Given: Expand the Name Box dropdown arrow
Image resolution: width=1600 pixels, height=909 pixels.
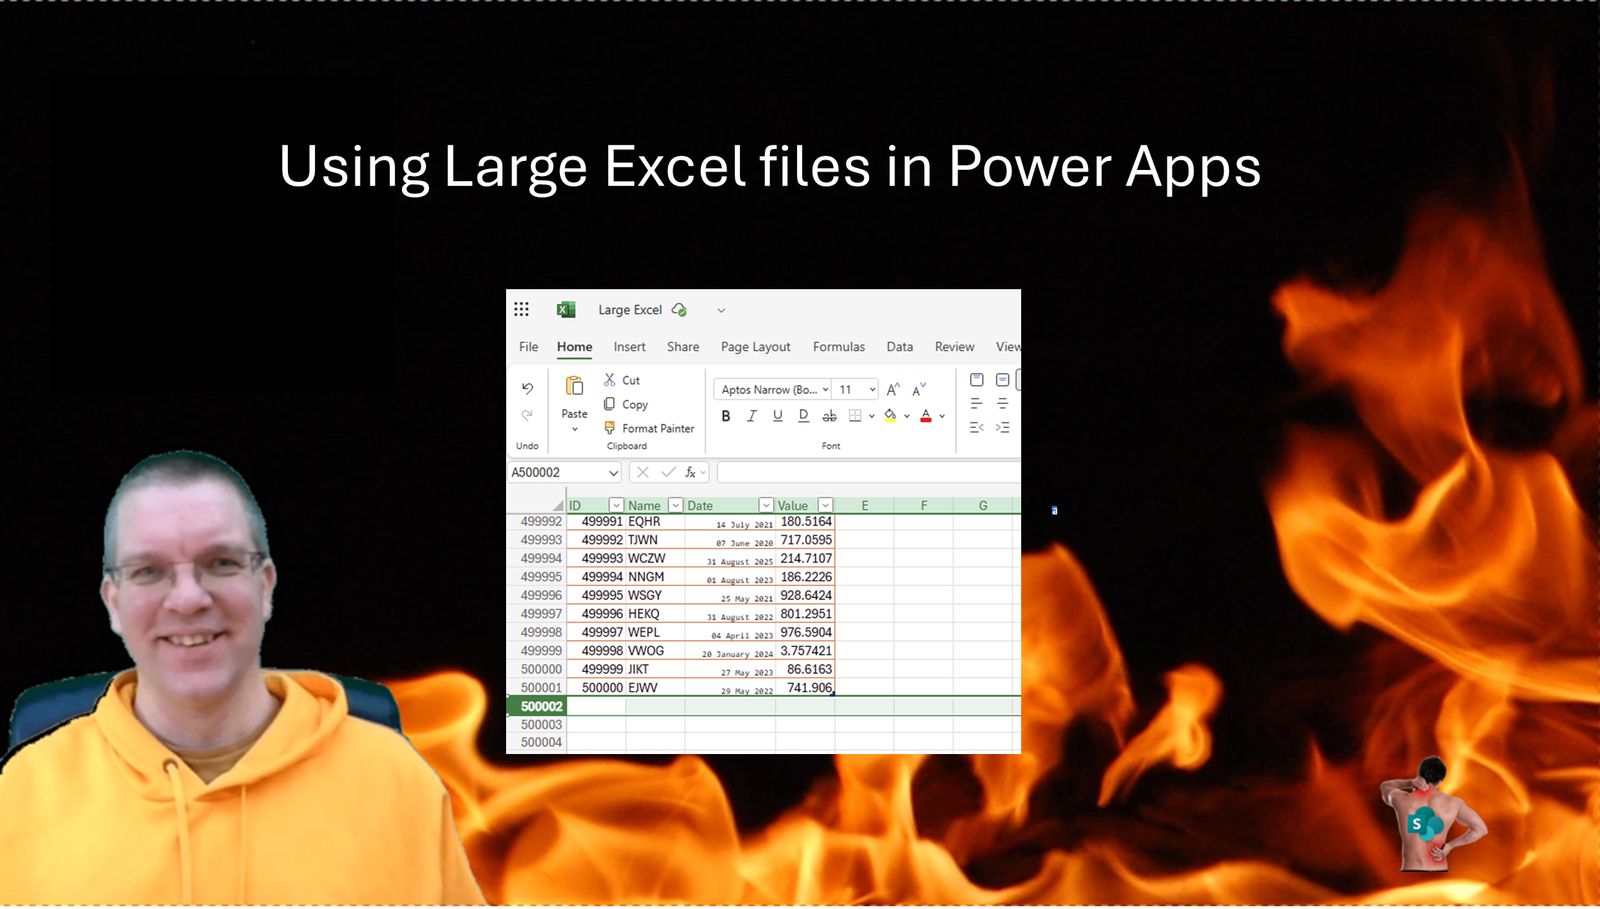Looking at the screenshot, I should coord(613,473).
